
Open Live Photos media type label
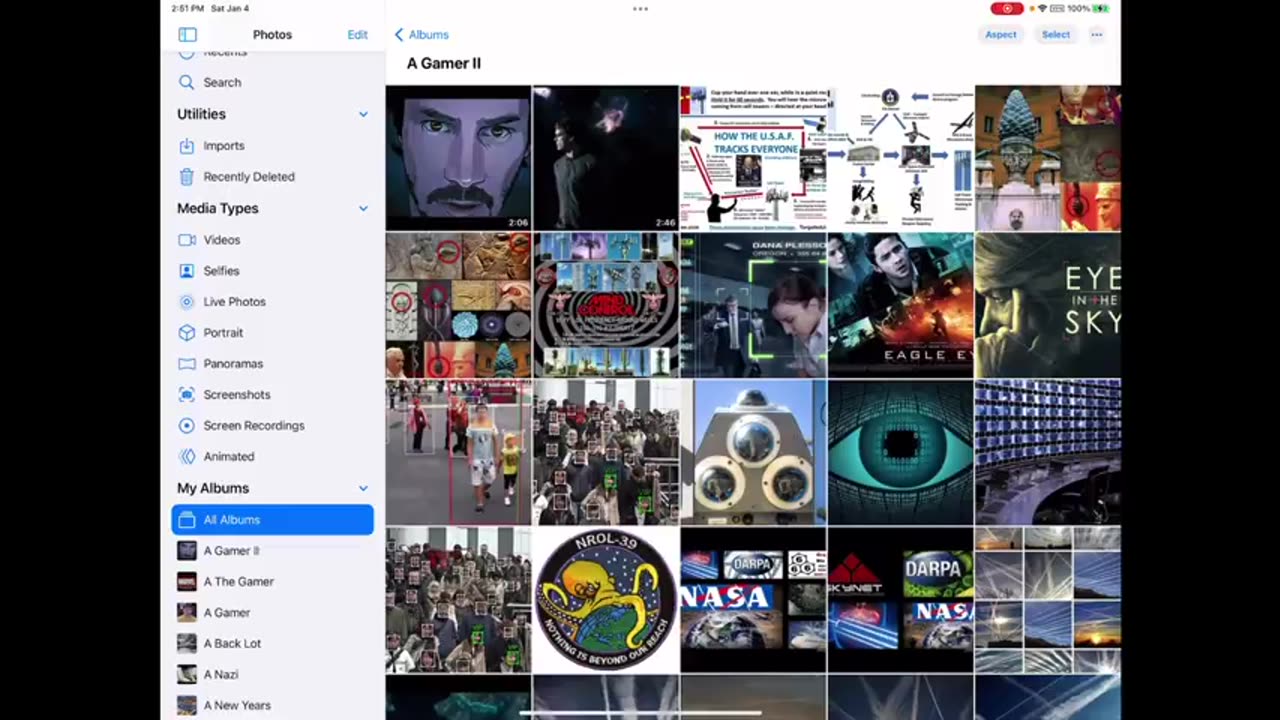click(234, 301)
